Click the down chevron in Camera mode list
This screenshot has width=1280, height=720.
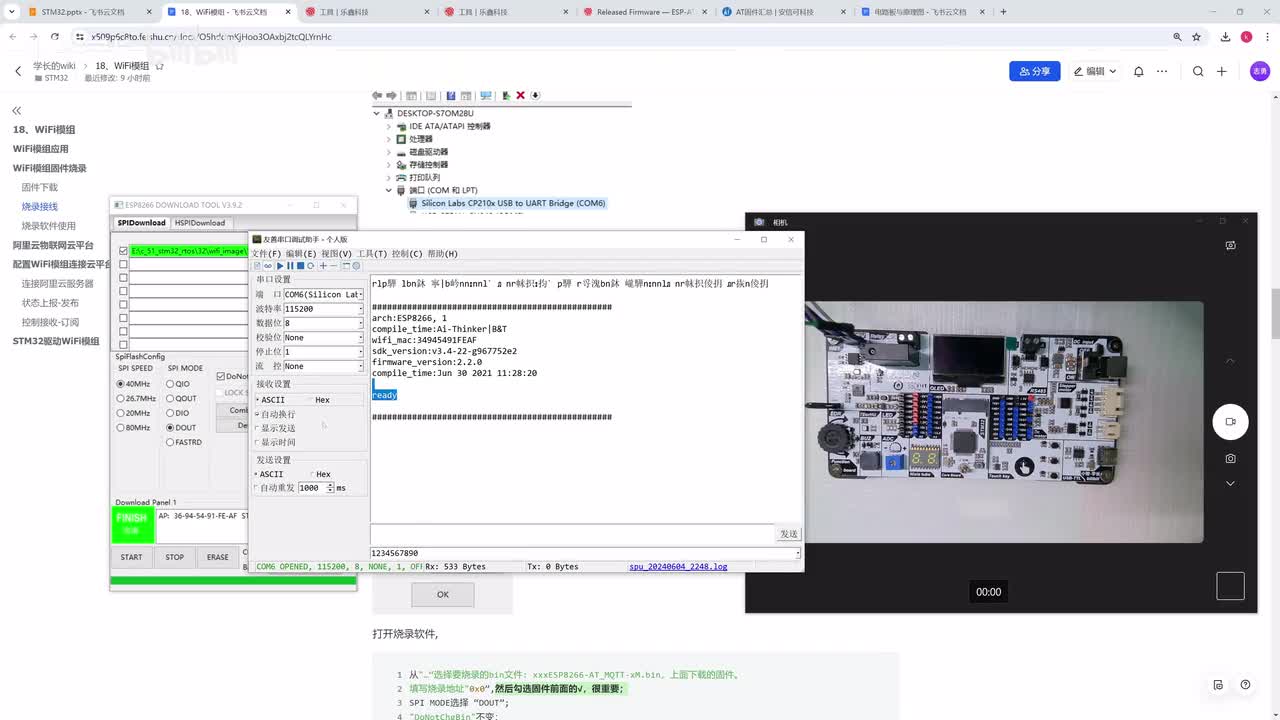click(1230, 483)
